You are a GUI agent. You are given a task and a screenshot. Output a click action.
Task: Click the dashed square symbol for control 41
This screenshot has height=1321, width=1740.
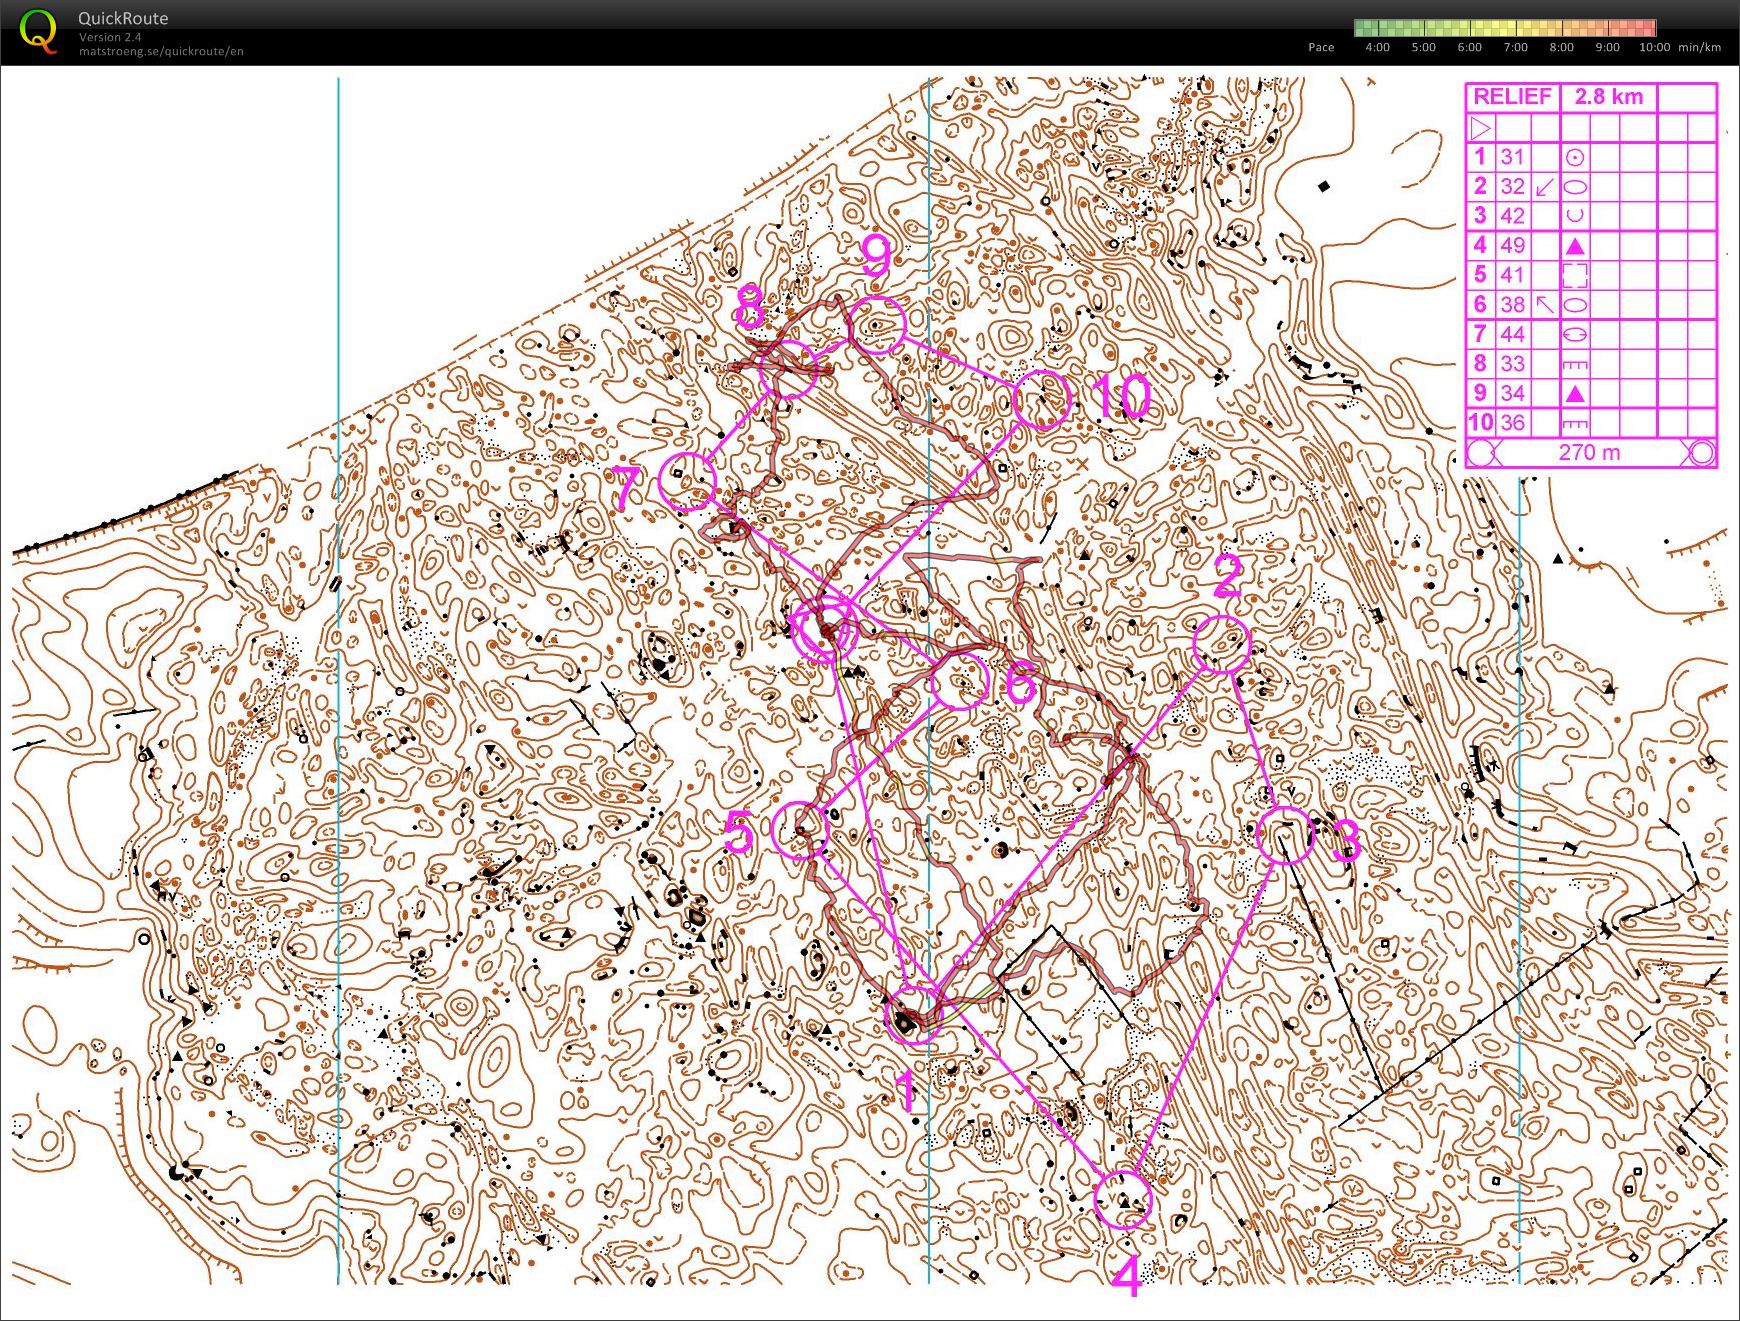pyautogui.click(x=1574, y=275)
